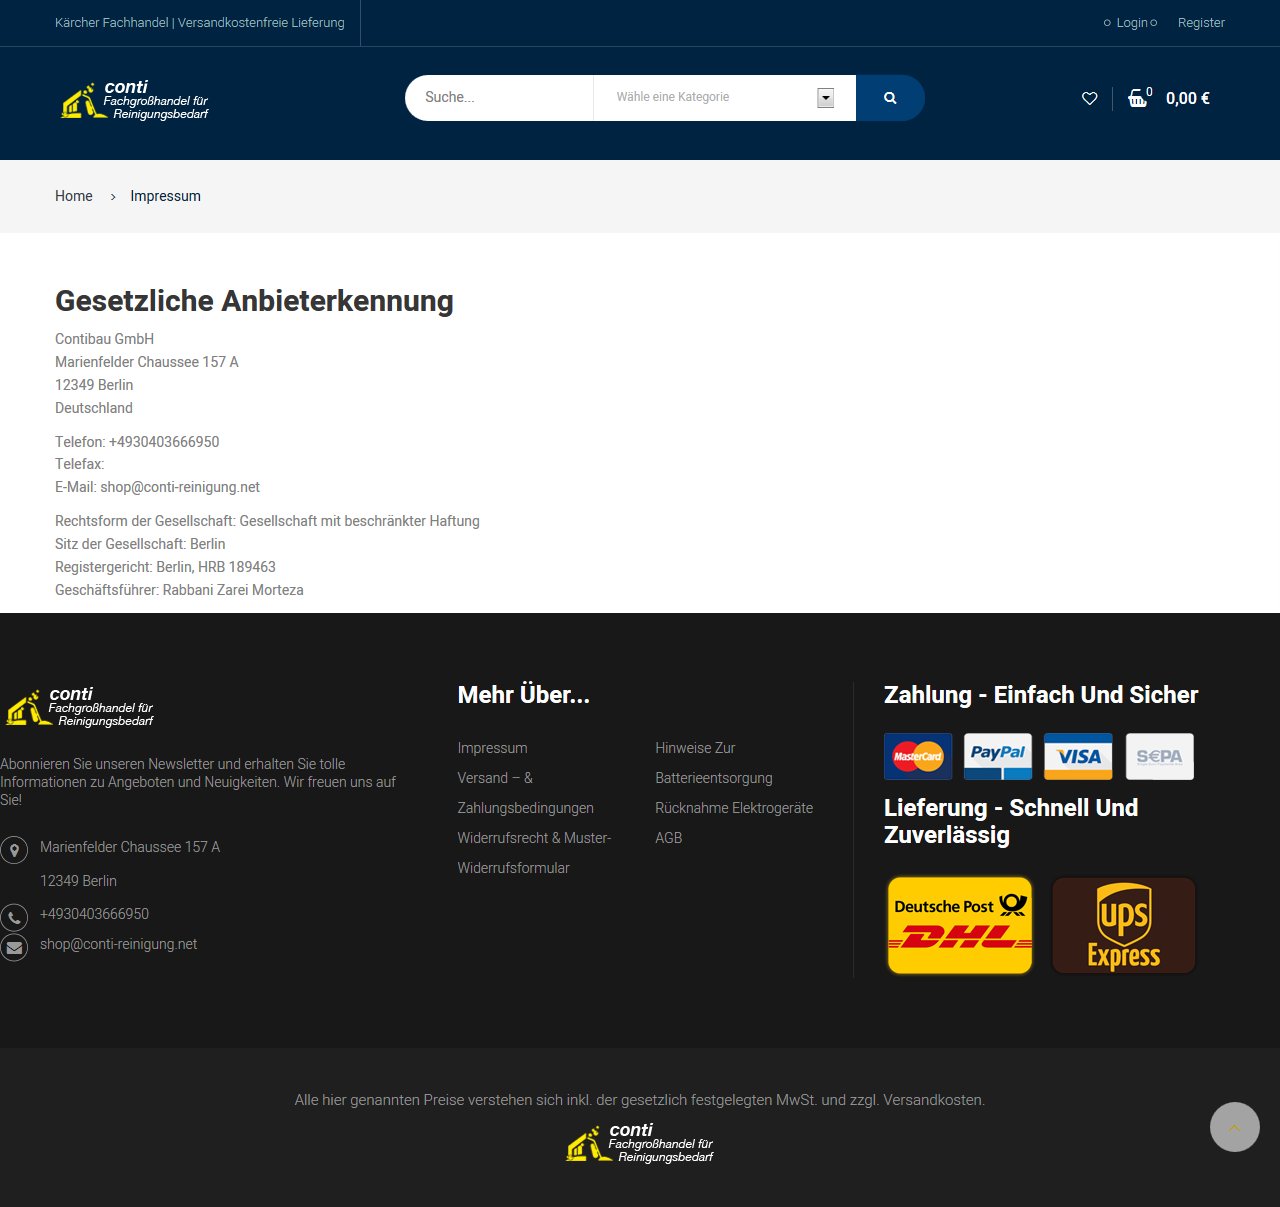
Task: Click the category dropdown arrow
Action: click(826, 98)
